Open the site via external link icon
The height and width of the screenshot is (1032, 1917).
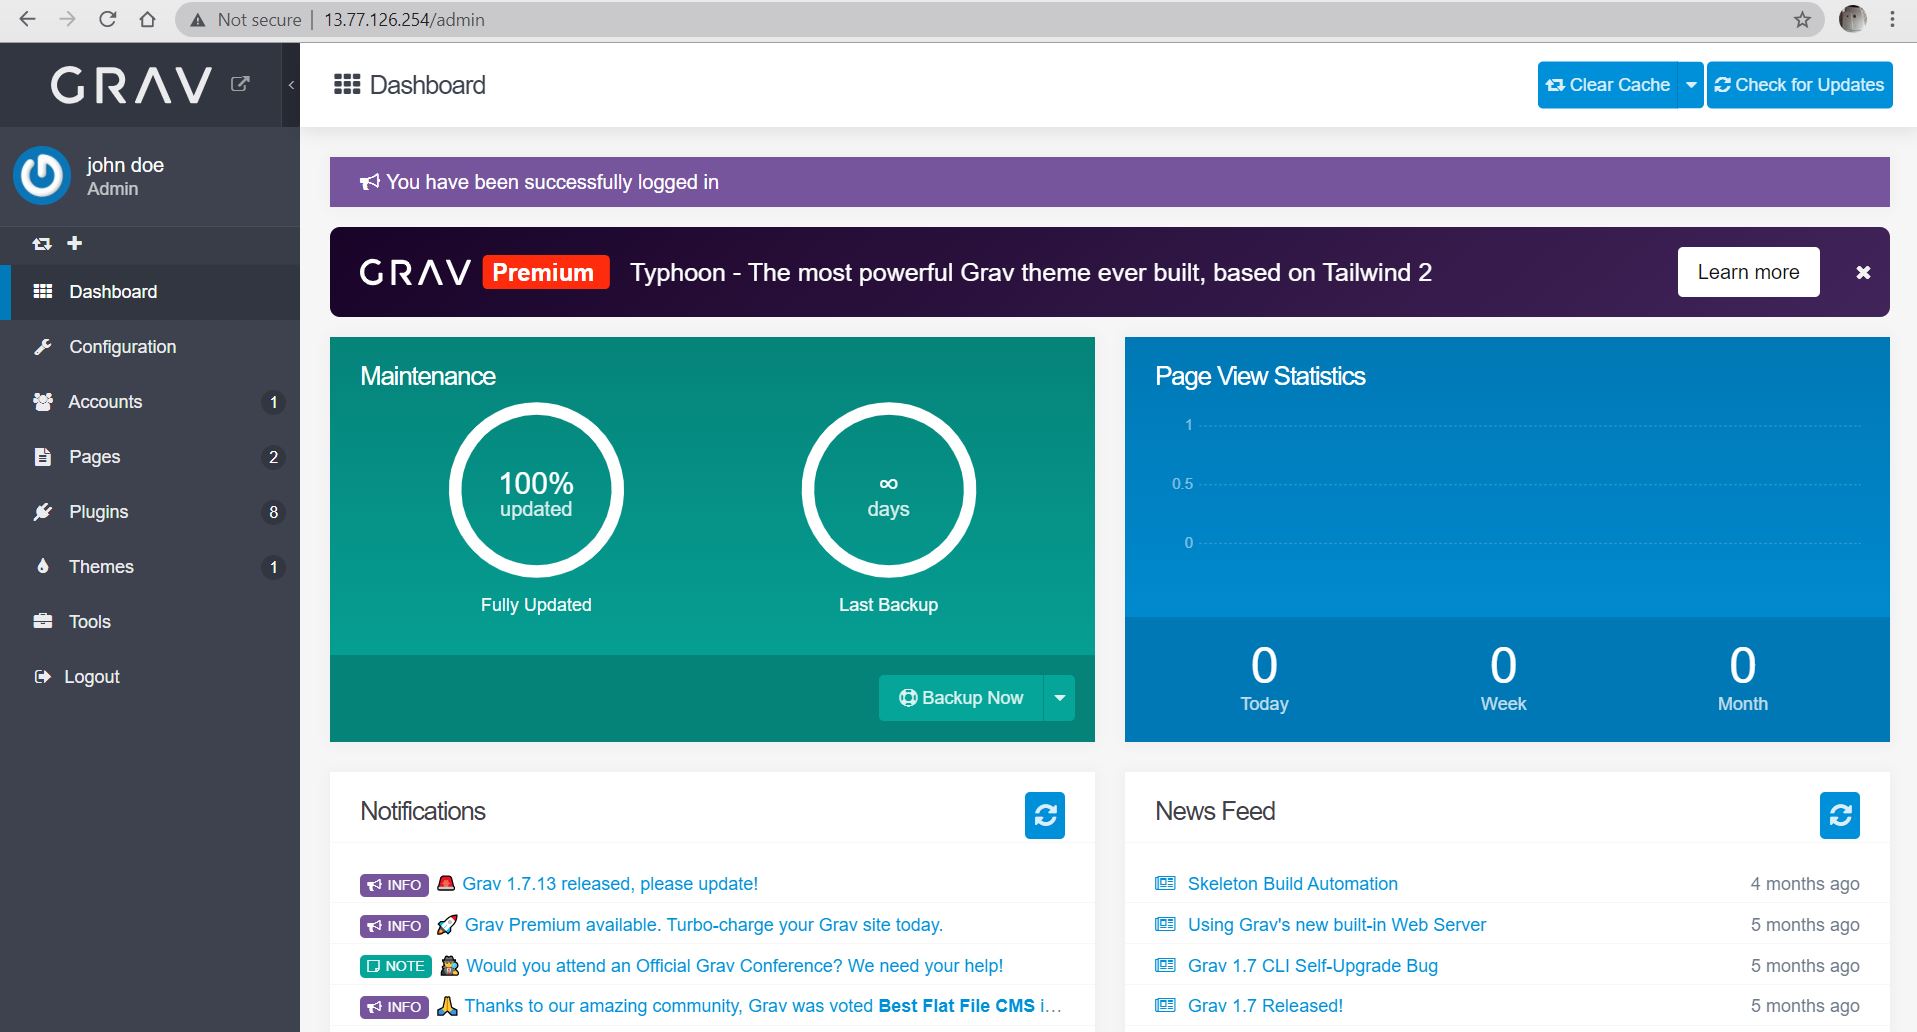[x=240, y=84]
